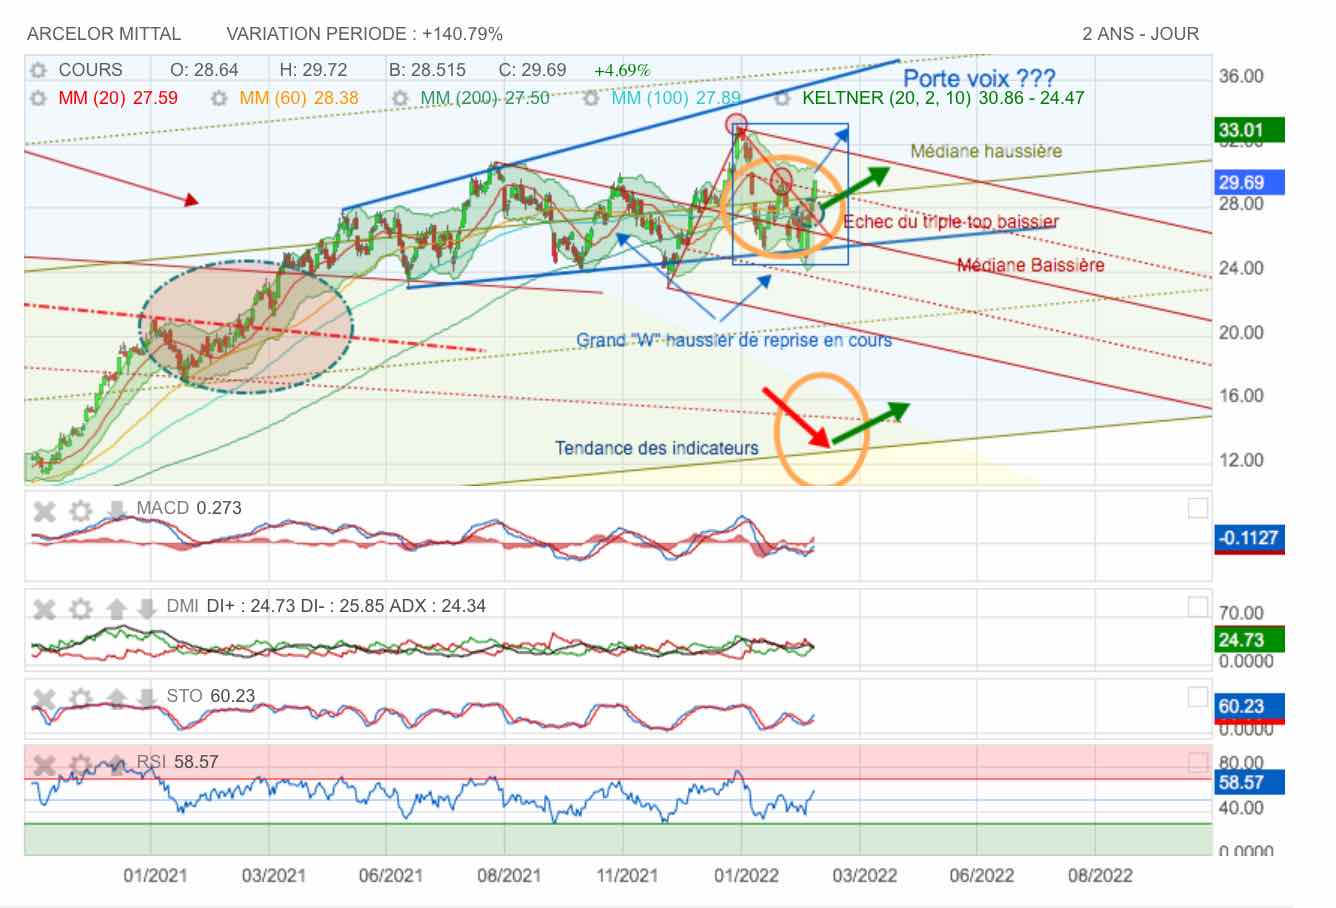Viewport: 1336px width, 908px height.
Task: Open settings gear for MM (60)
Action: point(220,98)
